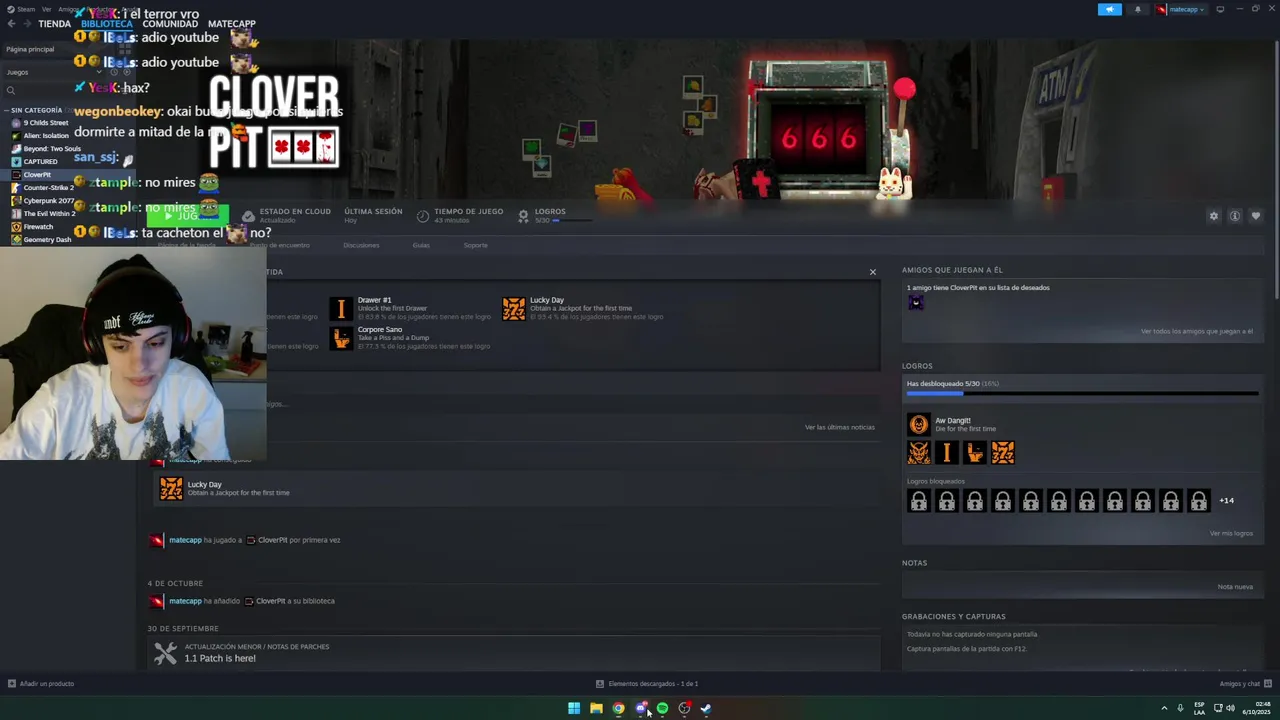Click Ver mis logros link

coord(1231,533)
